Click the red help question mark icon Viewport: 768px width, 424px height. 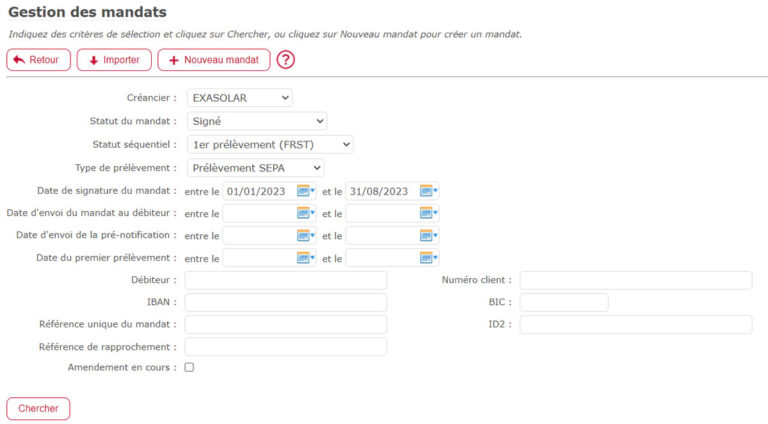[286, 60]
